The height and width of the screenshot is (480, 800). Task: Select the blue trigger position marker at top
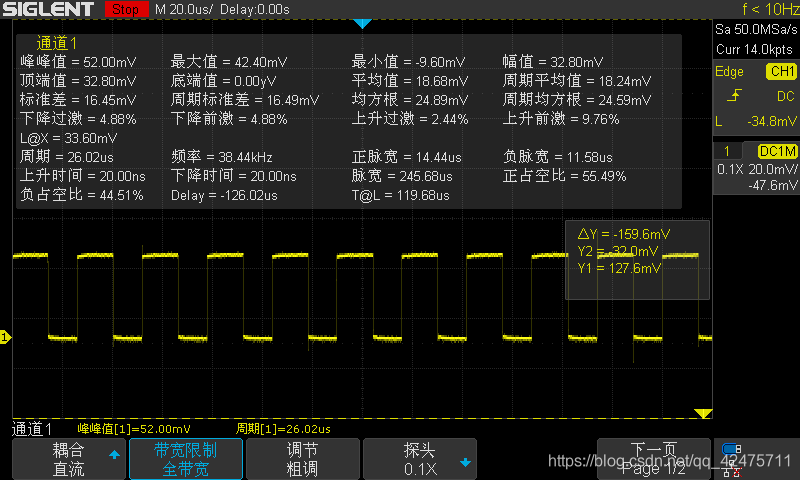pyautogui.click(x=362, y=23)
